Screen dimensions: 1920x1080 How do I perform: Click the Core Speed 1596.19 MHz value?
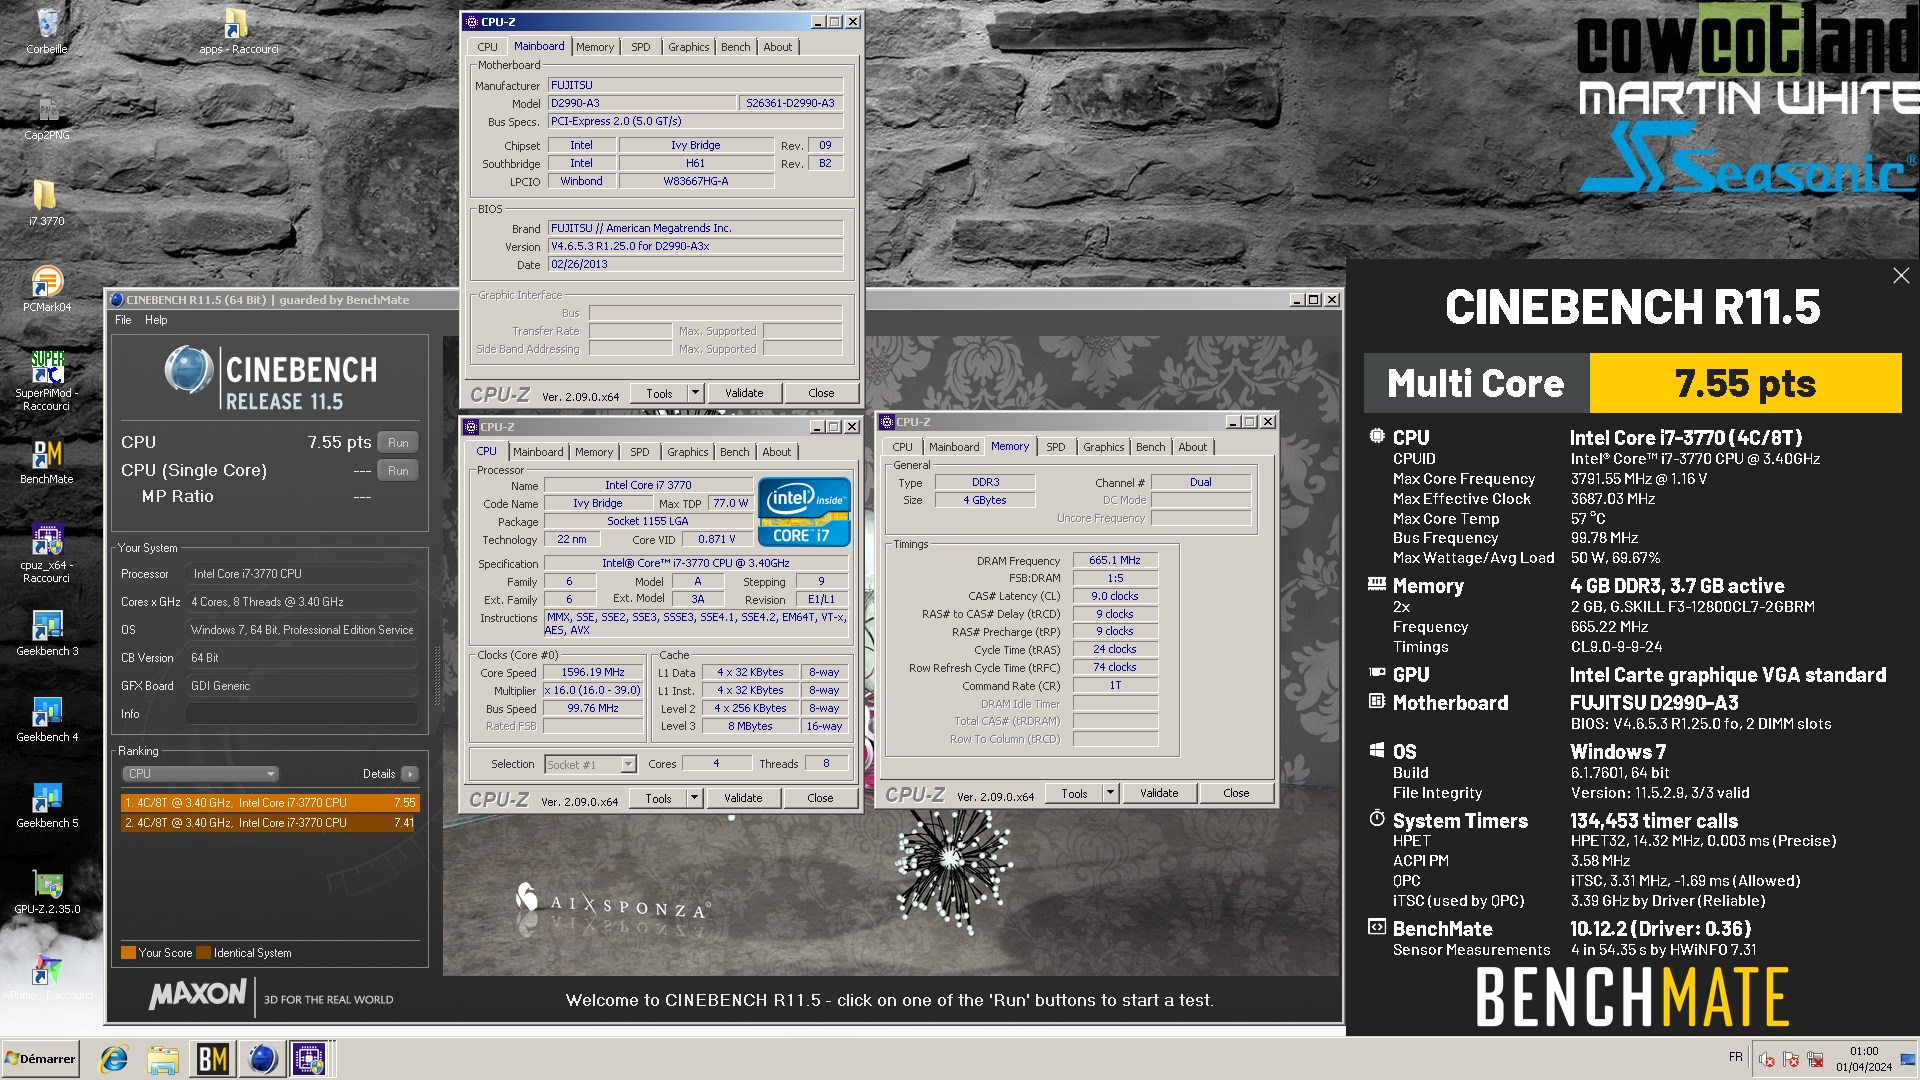(x=593, y=673)
